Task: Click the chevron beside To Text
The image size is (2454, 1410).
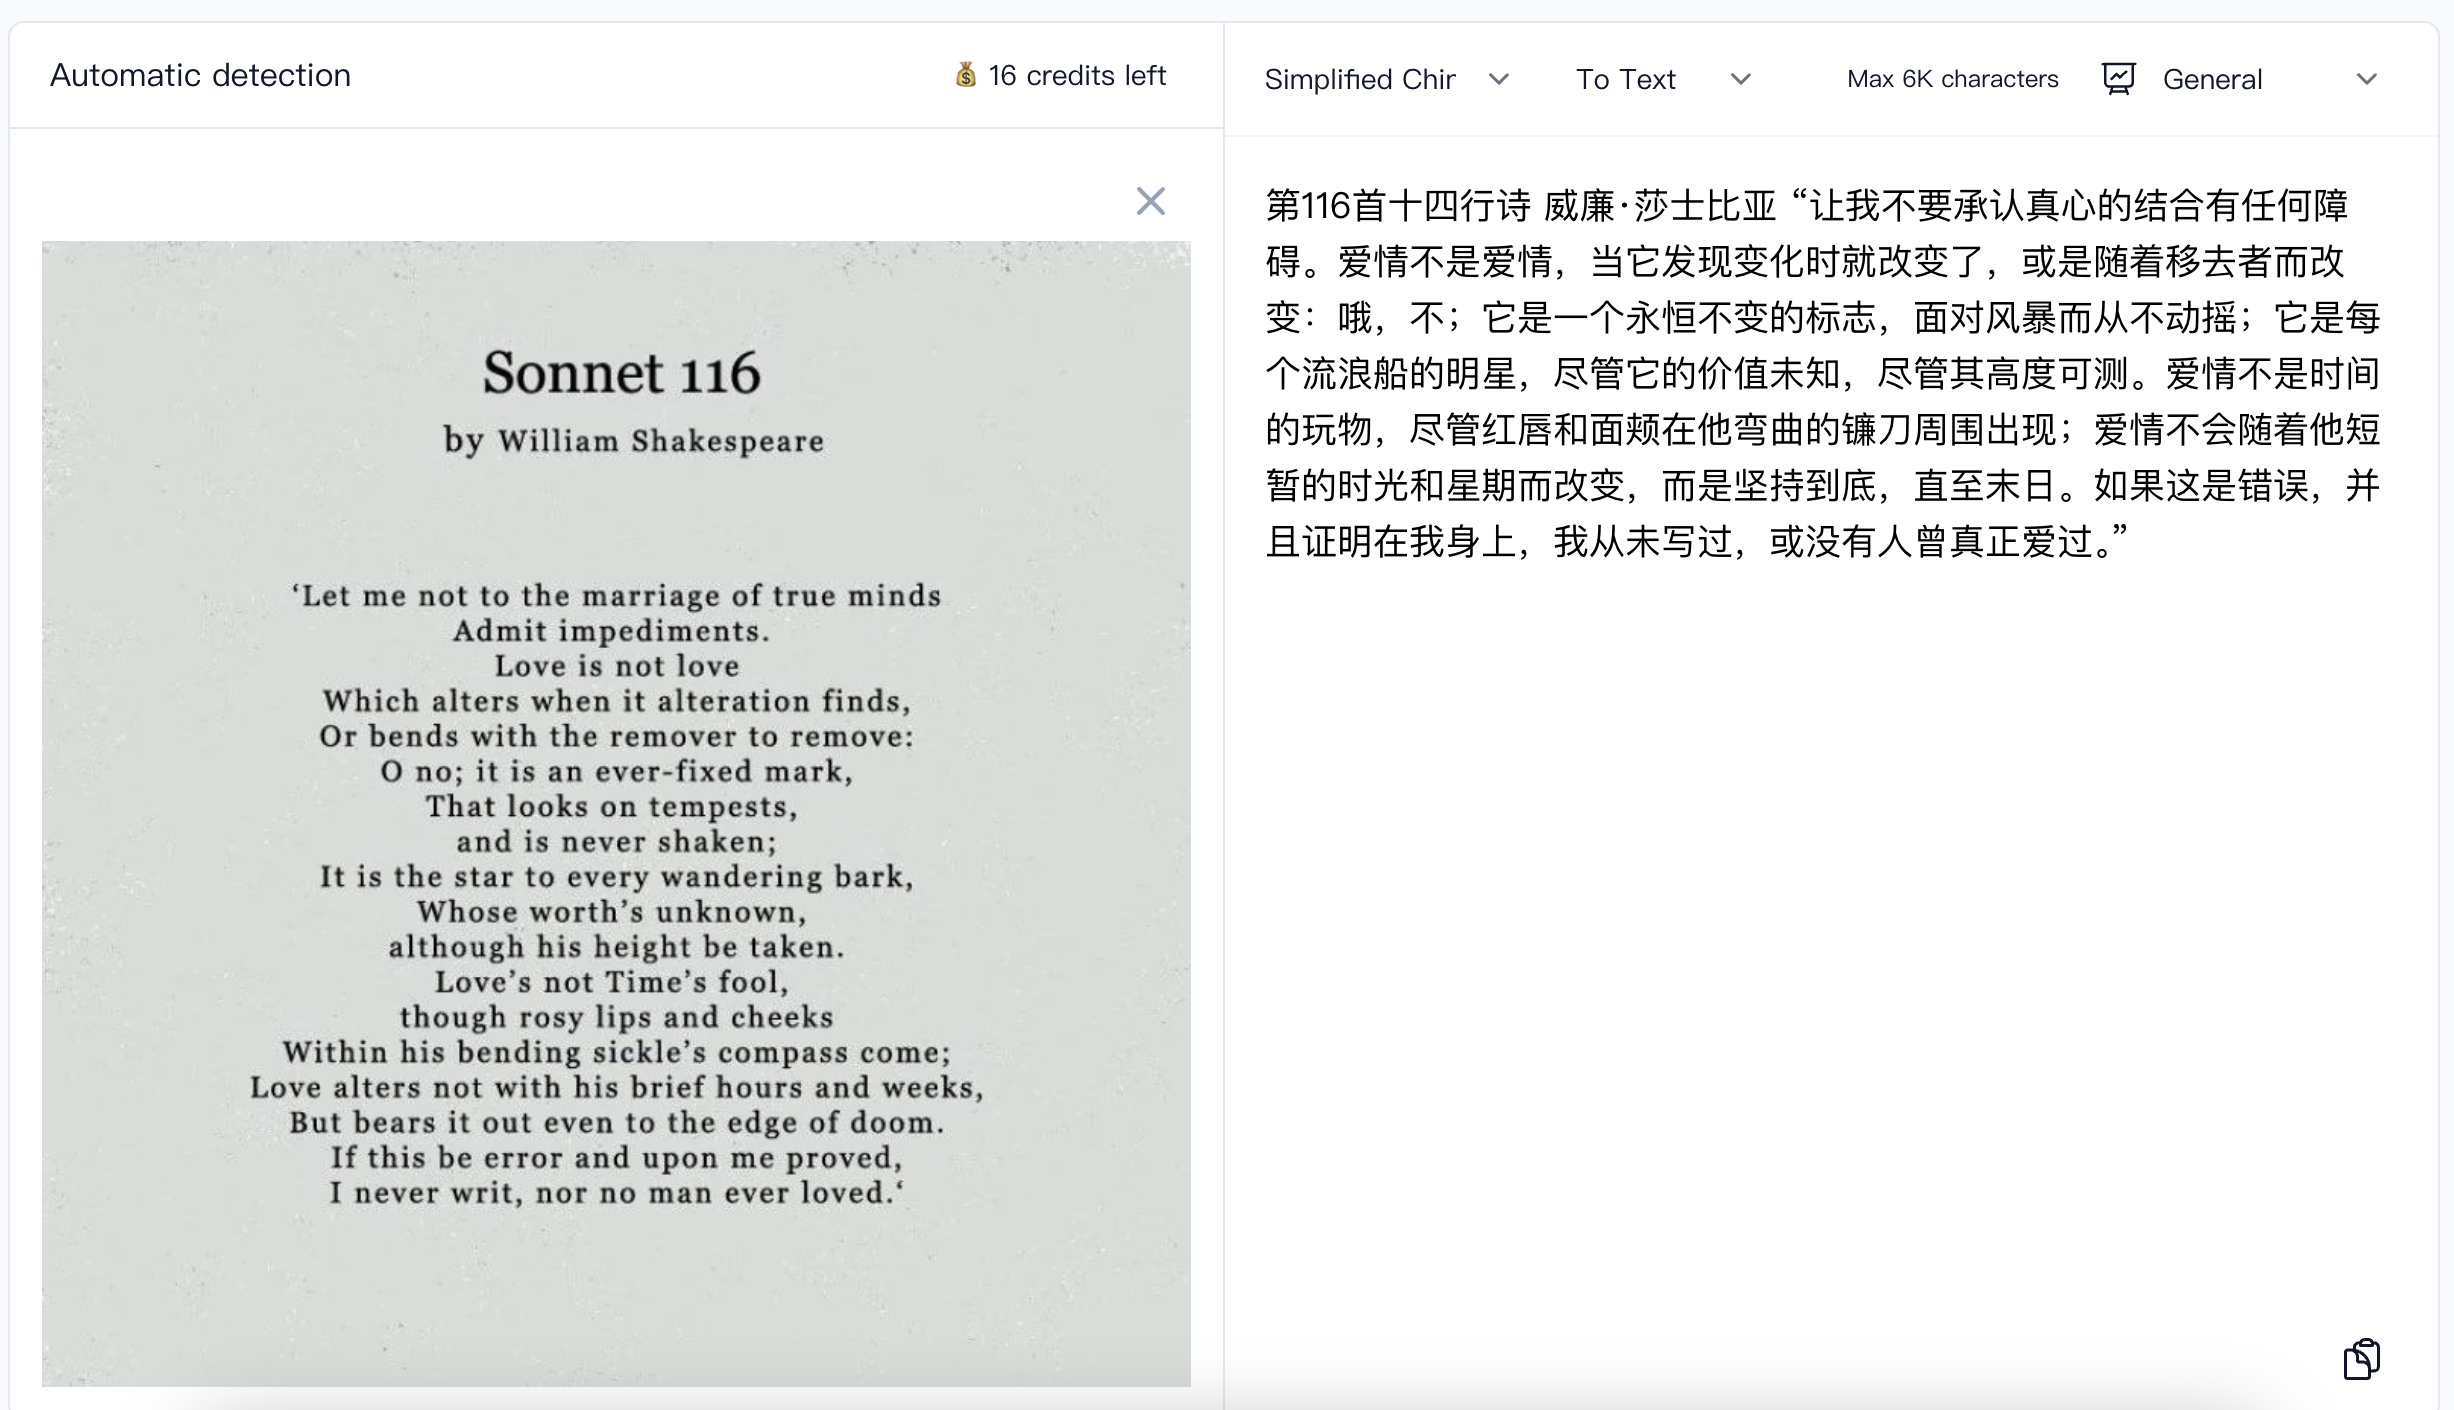Action: click(x=1741, y=79)
